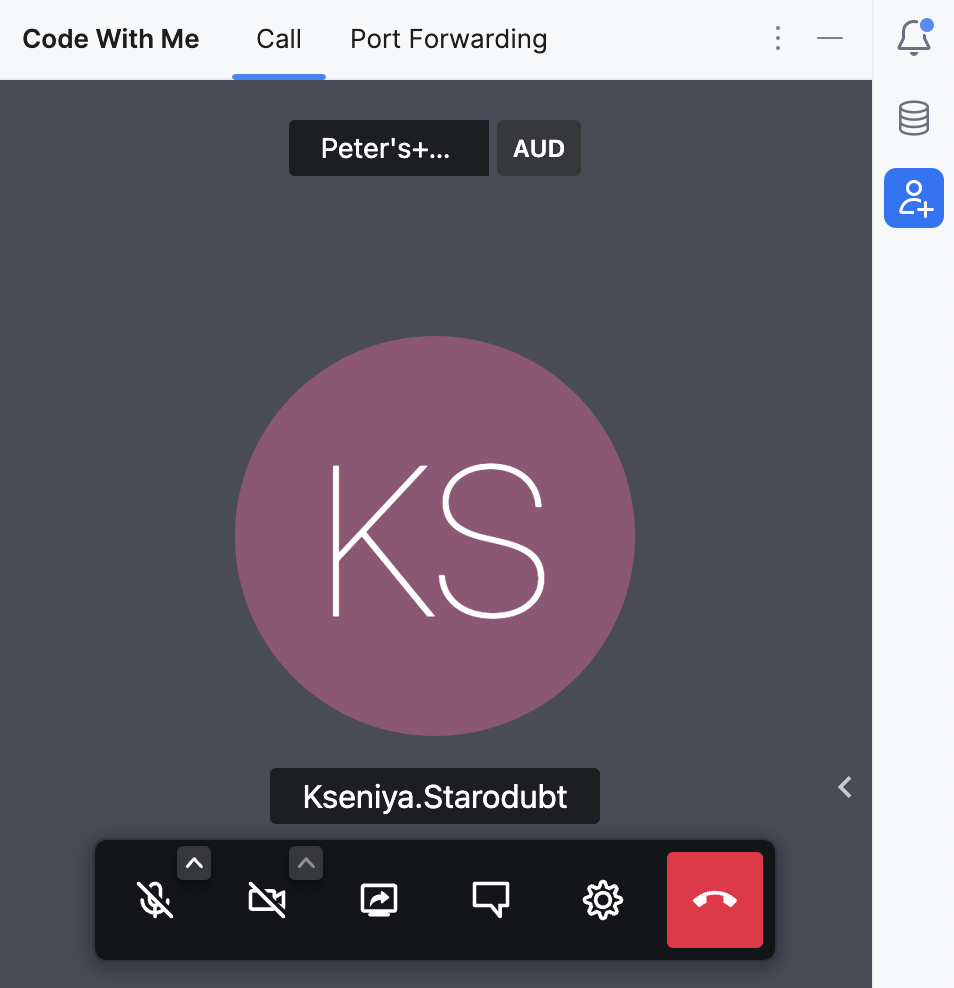This screenshot has width=954, height=988.
Task: Open the Database tool window icon
Action: [913, 118]
